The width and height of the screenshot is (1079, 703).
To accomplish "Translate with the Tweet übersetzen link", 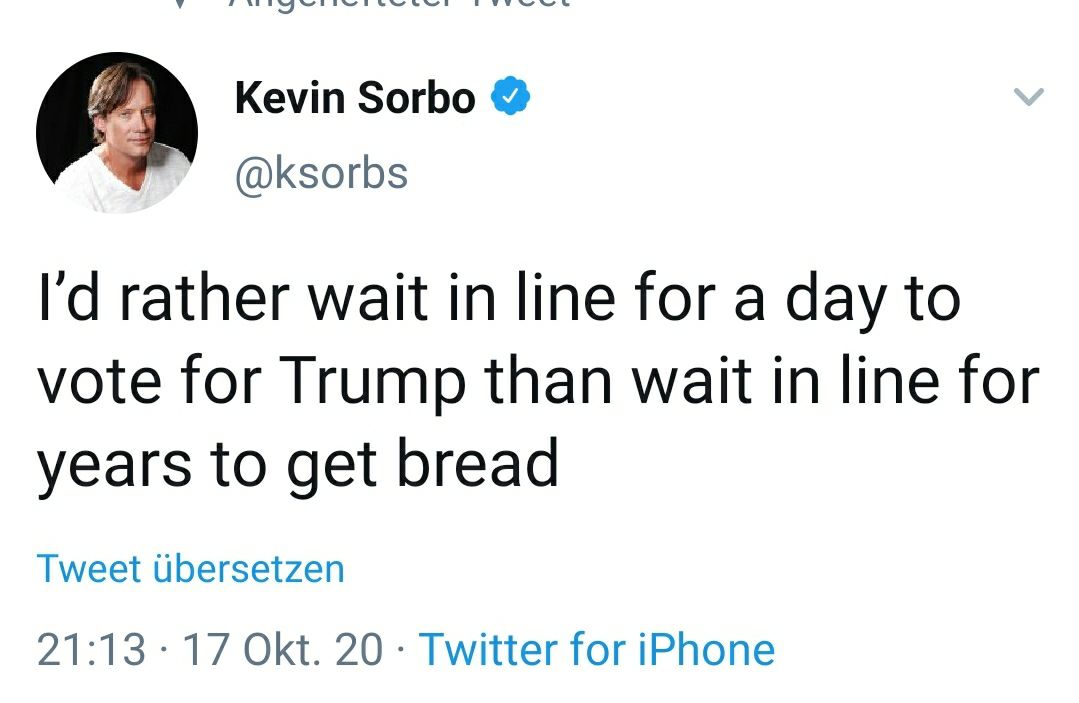I will point(191,569).
